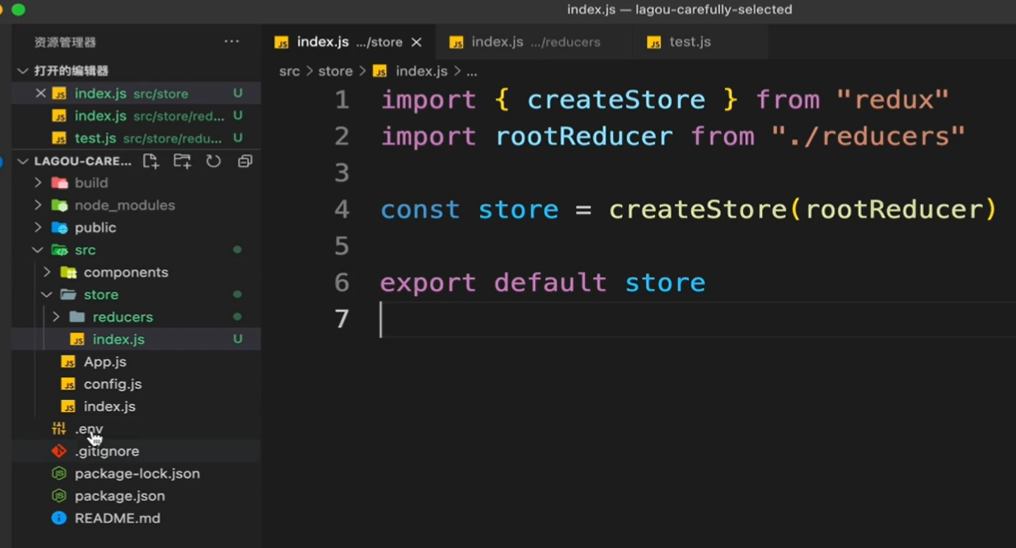The width and height of the screenshot is (1016, 548).
Task: Expand the public folder
Action: coord(38,227)
